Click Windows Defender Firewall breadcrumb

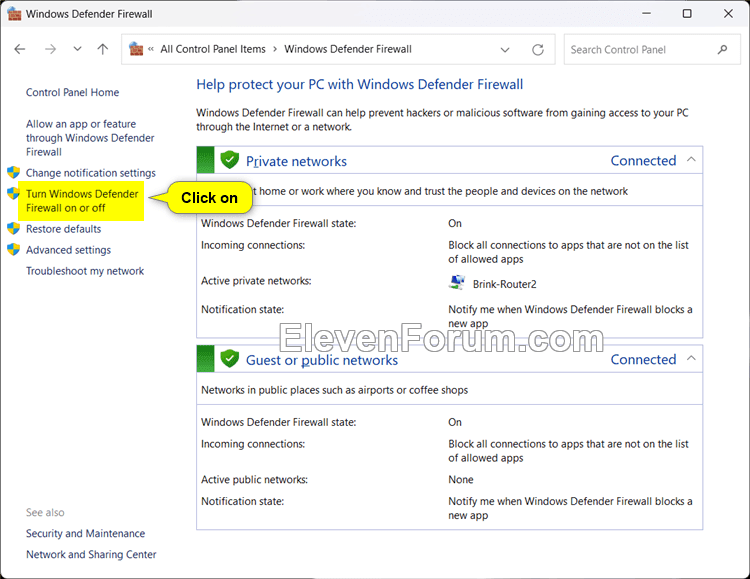pyautogui.click(x=348, y=49)
